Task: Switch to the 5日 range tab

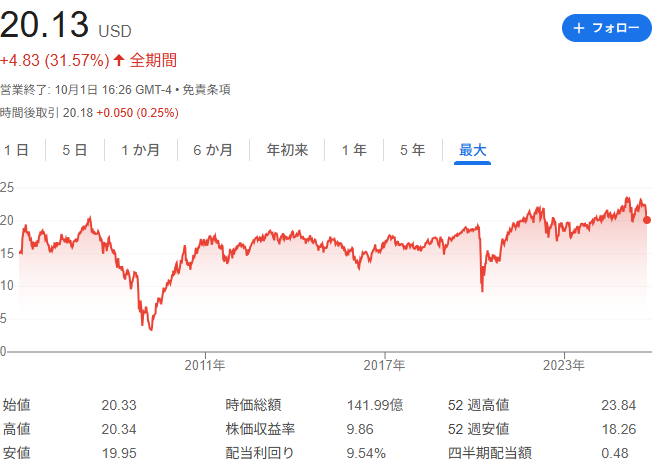Action: pyautogui.click(x=75, y=150)
